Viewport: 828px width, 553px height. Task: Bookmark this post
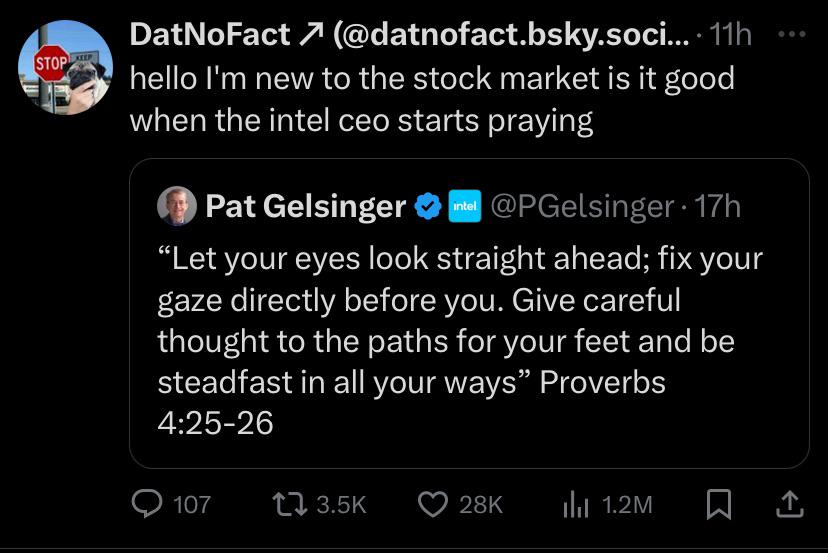[x=718, y=505]
